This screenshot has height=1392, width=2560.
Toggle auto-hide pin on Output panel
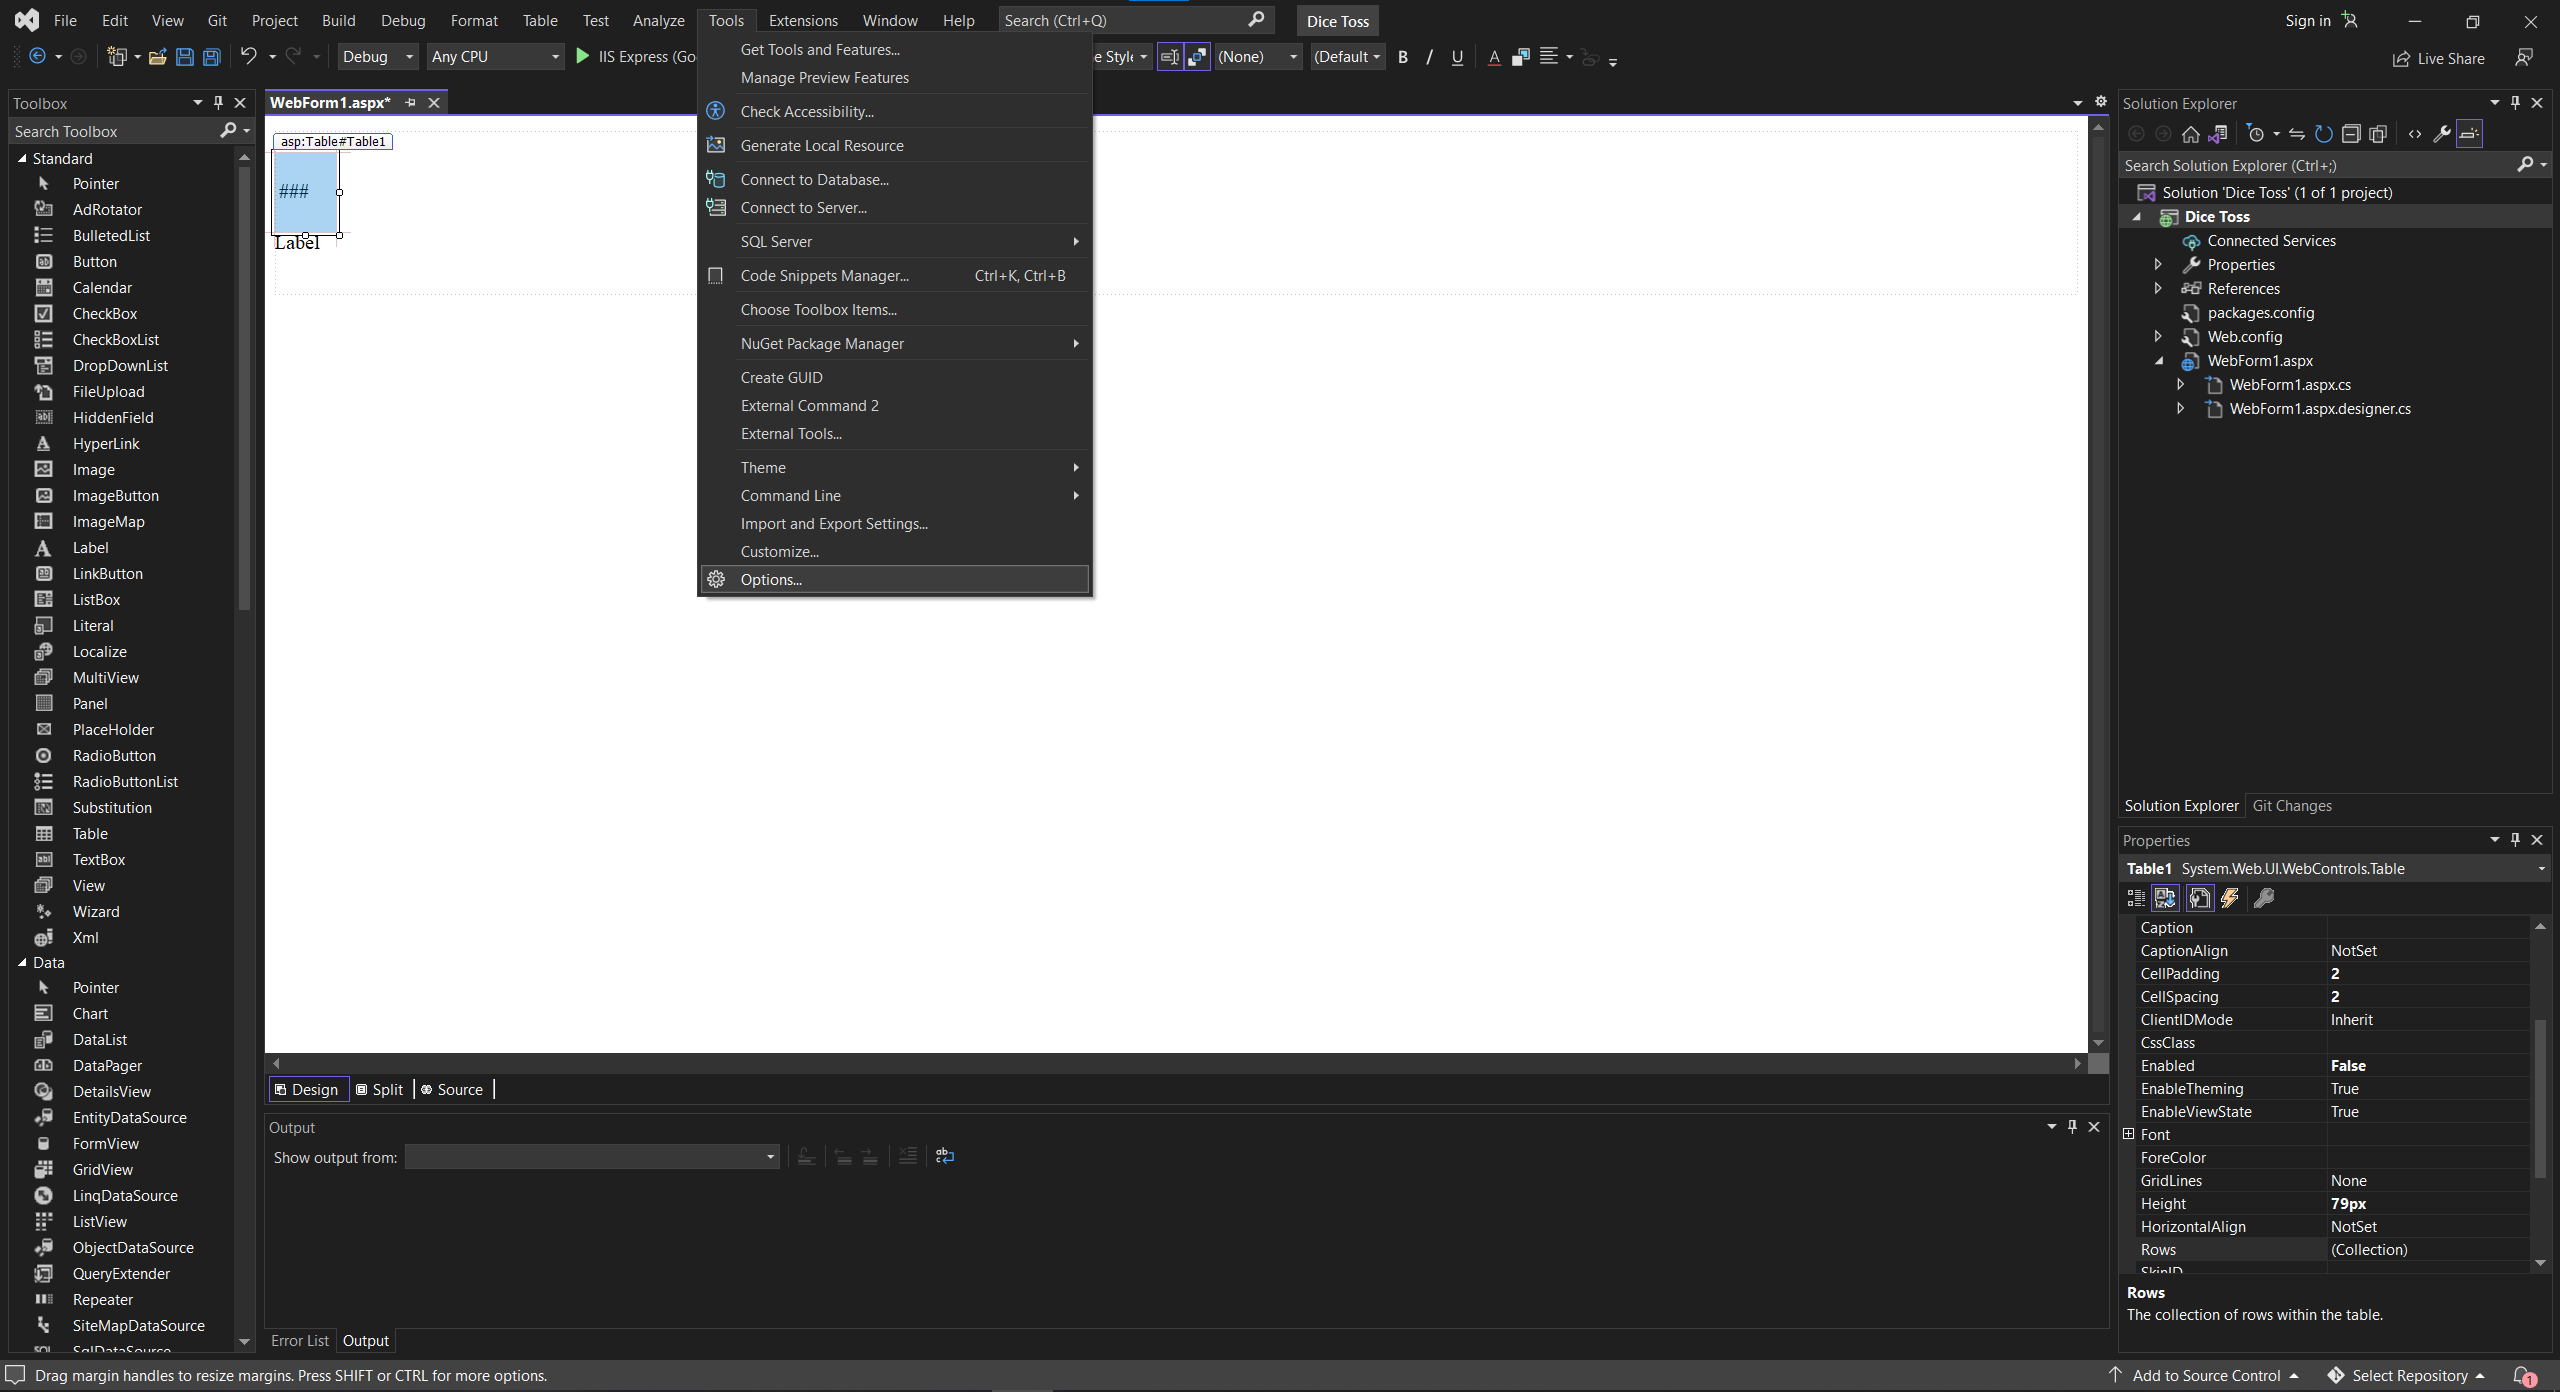point(2072,1126)
